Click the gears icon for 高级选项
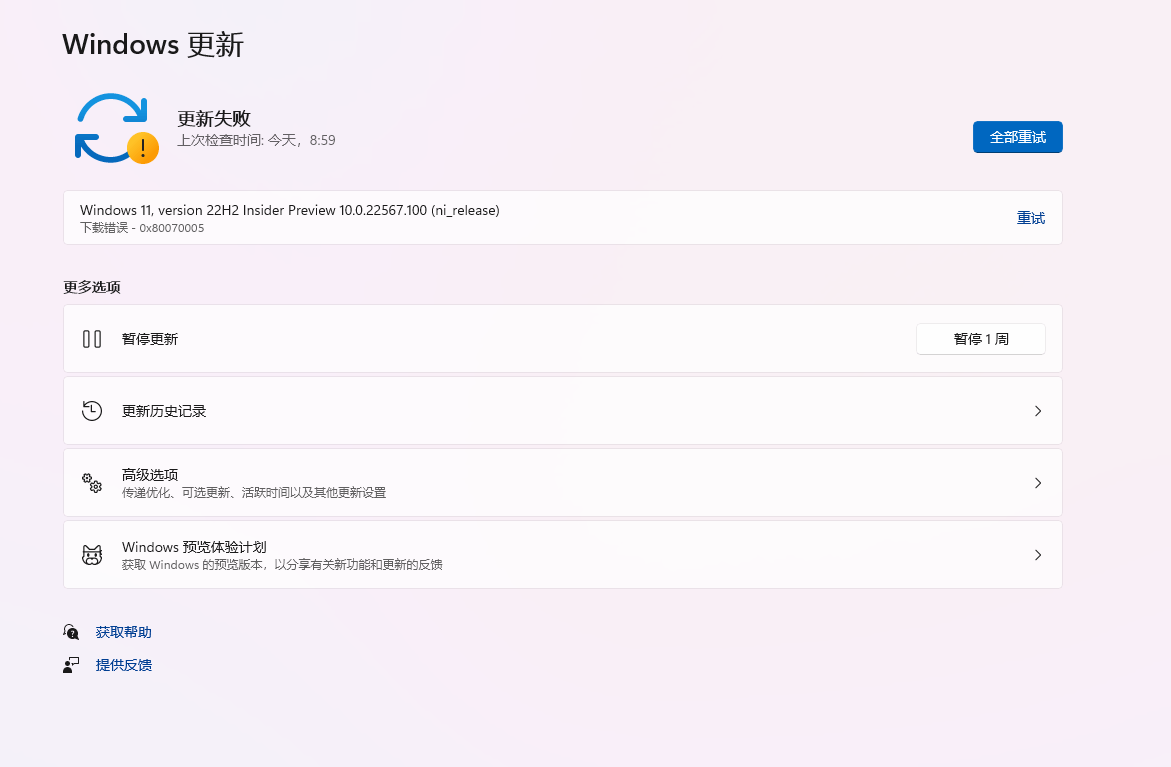The width and height of the screenshot is (1171, 767). click(92, 482)
